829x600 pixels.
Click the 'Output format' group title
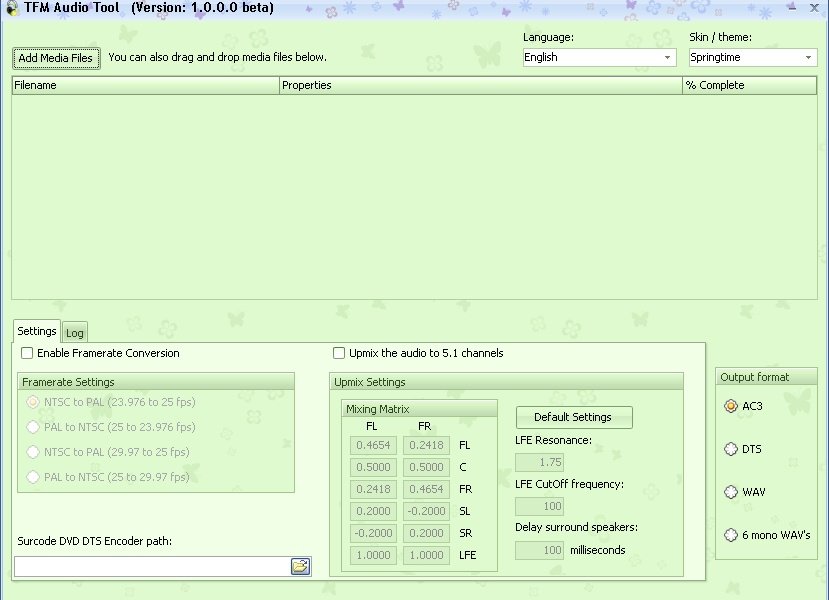tap(754, 377)
